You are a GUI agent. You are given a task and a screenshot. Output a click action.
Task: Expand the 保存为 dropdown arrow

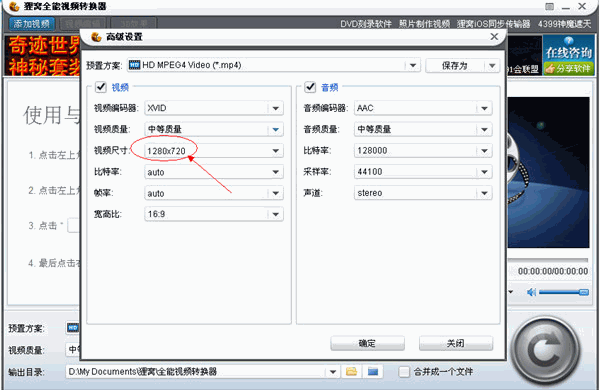492,65
